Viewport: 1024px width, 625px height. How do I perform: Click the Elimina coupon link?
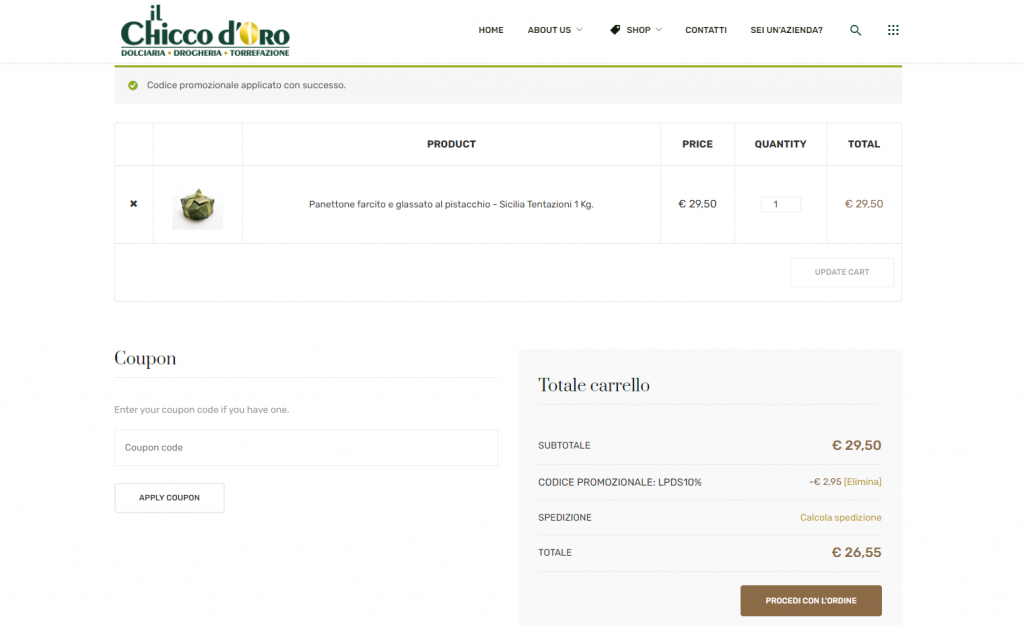(863, 482)
